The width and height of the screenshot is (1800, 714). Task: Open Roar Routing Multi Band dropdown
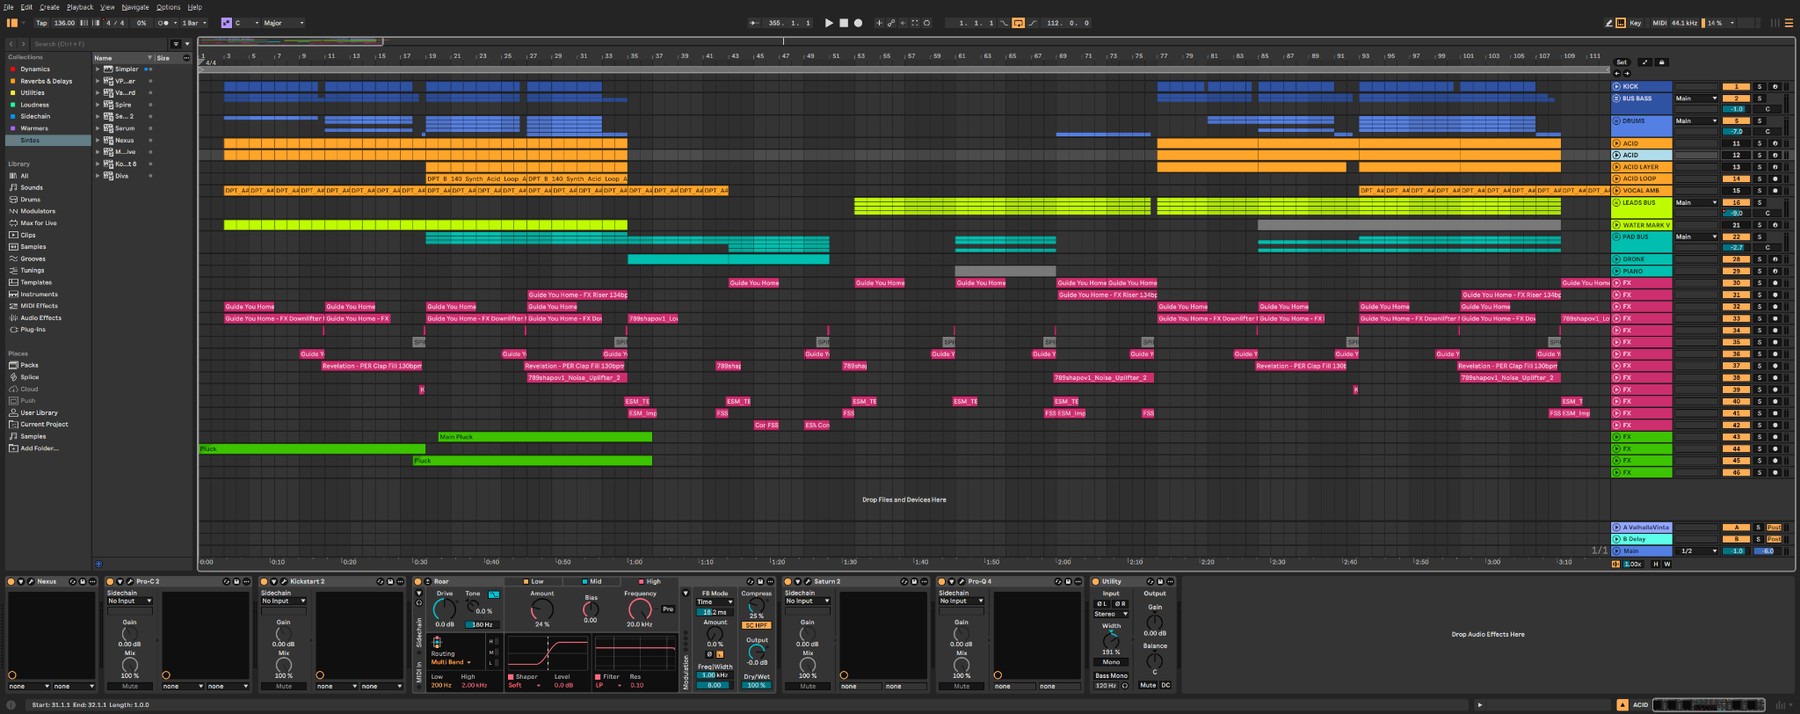[x=452, y=662]
